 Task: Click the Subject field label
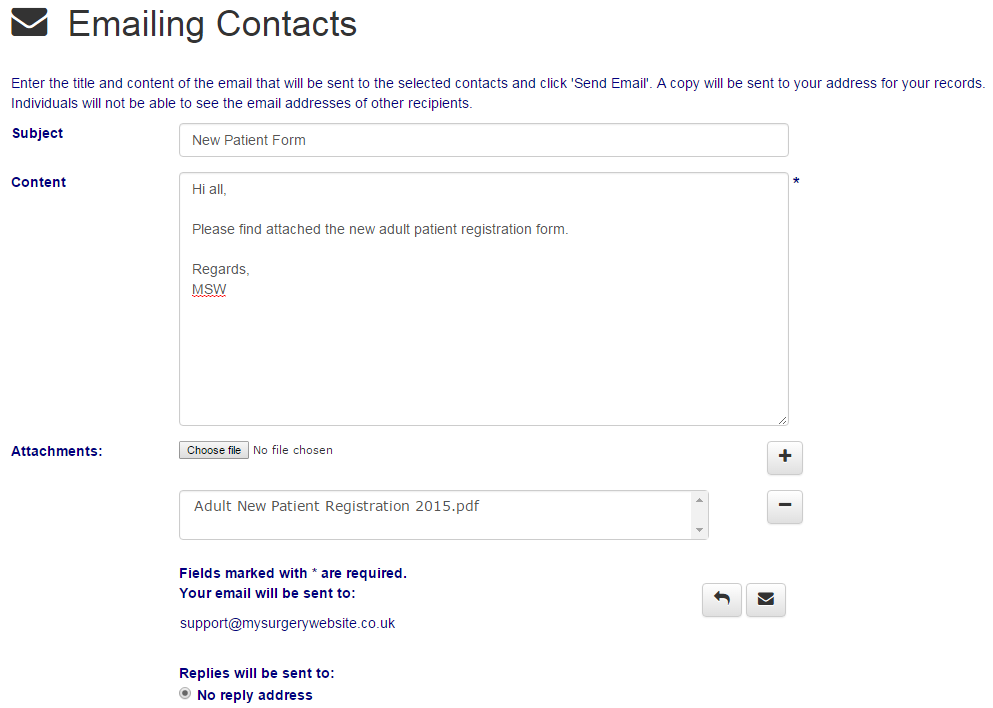(x=37, y=133)
